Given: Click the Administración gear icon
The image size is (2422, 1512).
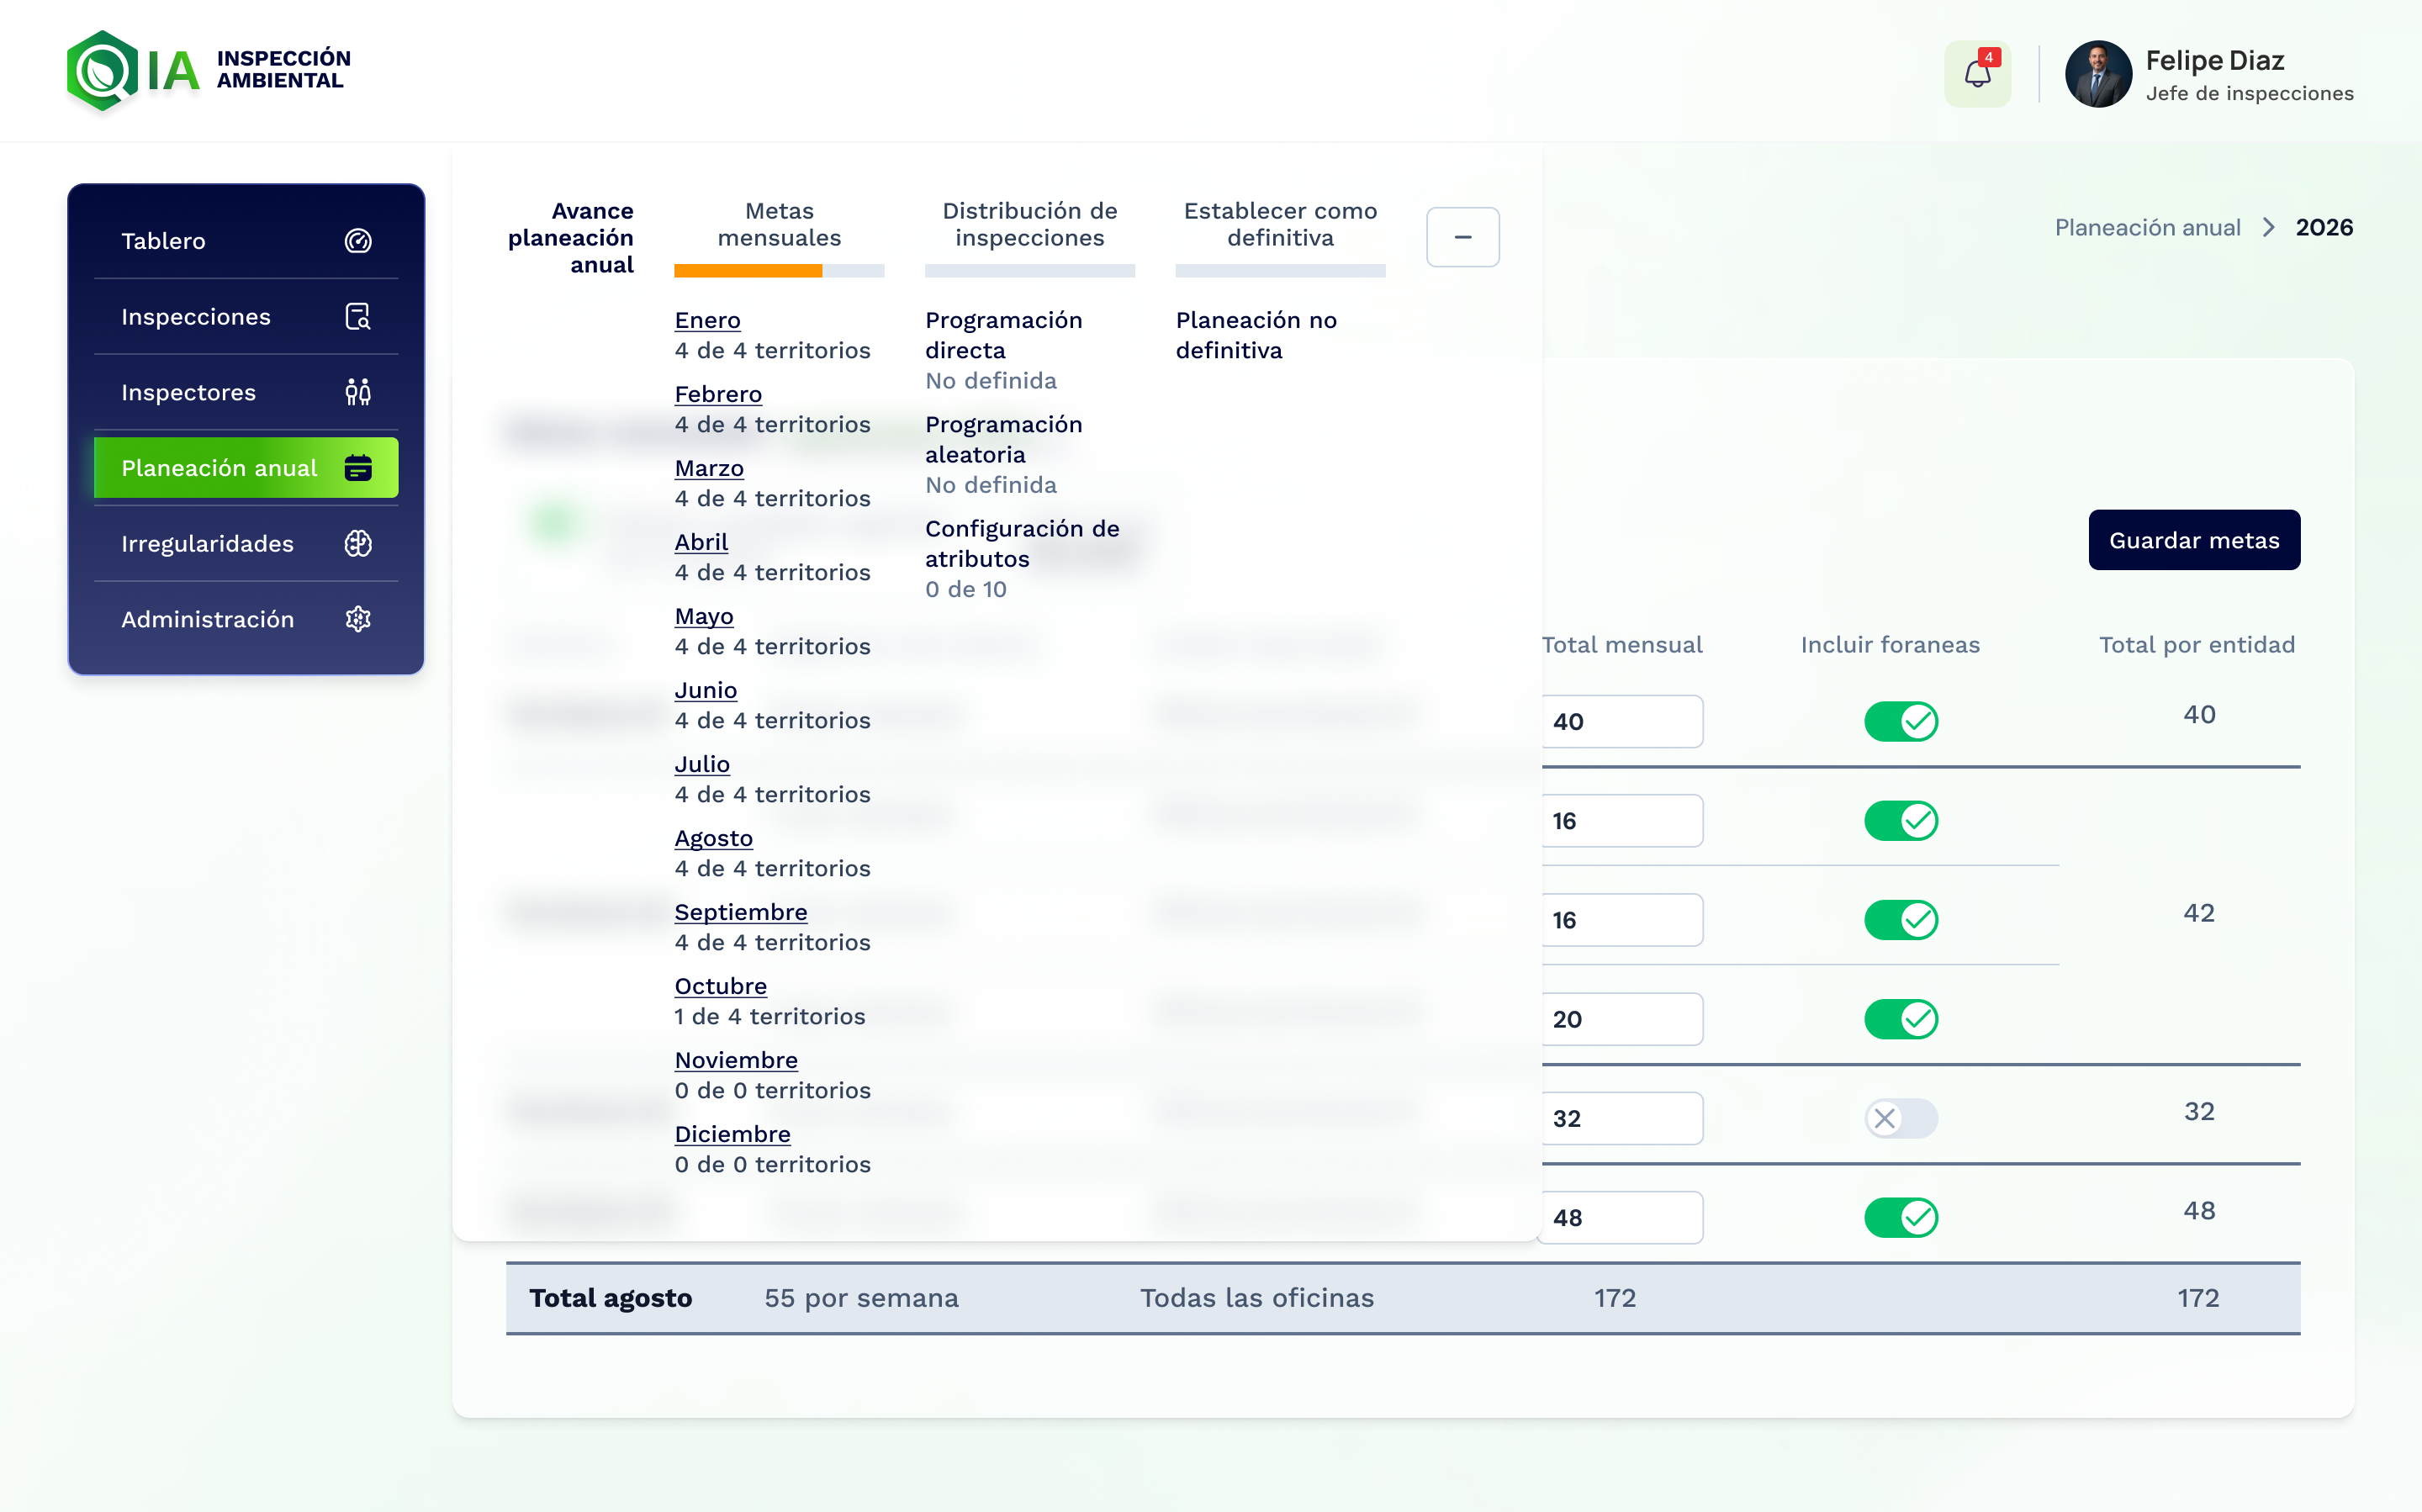Looking at the screenshot, I should tap(358, 619).
